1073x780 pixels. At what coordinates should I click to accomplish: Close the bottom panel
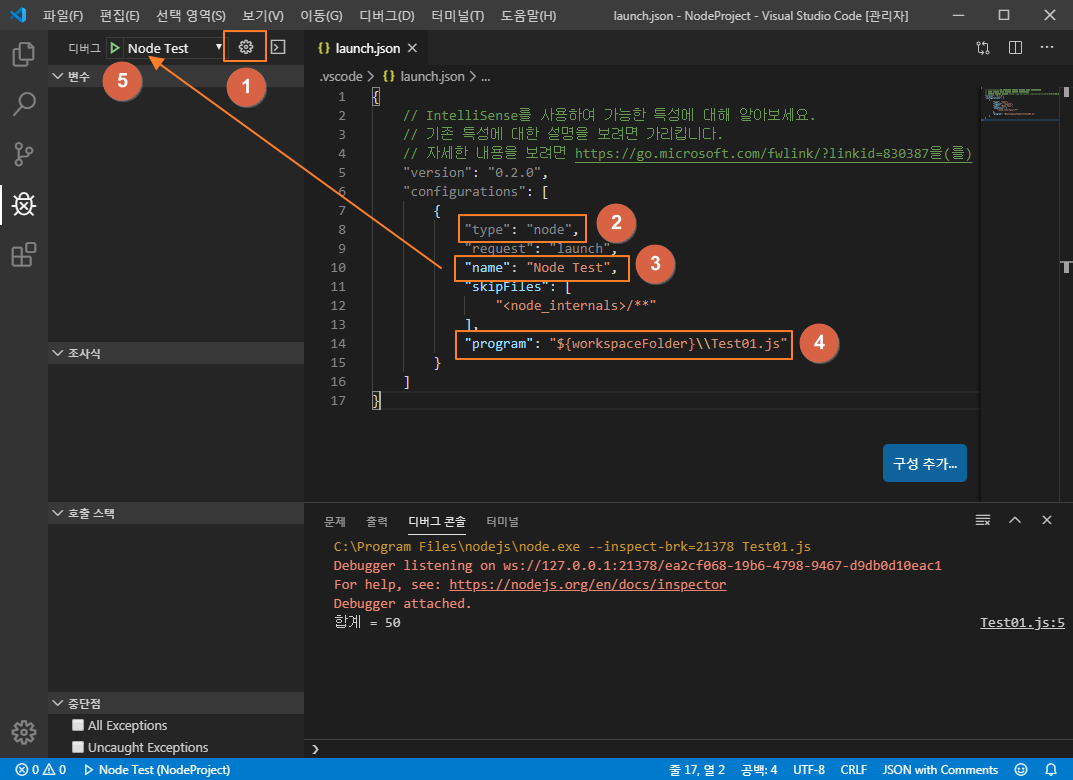click(1047, 520)
